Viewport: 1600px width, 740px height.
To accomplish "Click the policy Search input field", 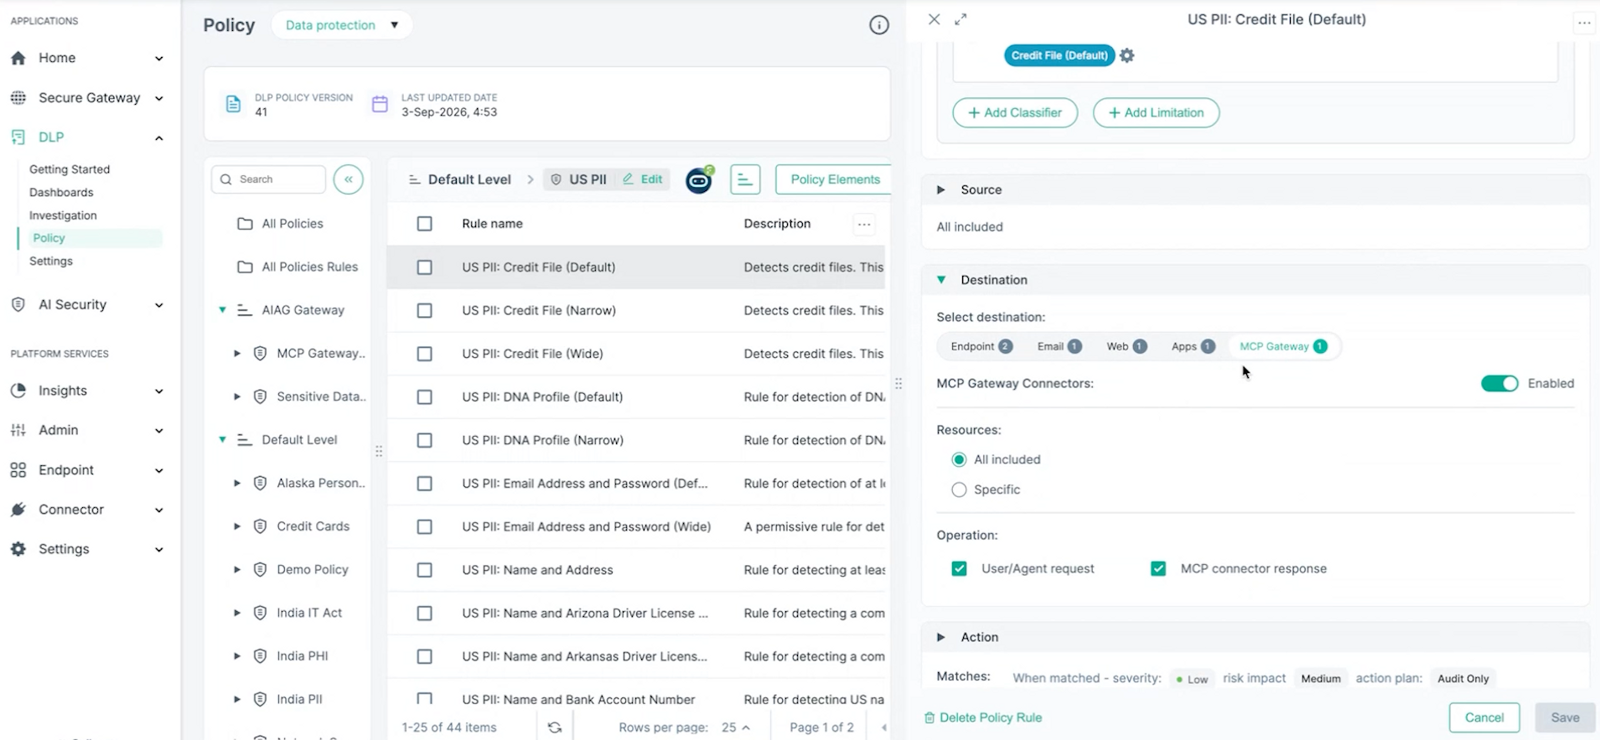I will 268,180.
